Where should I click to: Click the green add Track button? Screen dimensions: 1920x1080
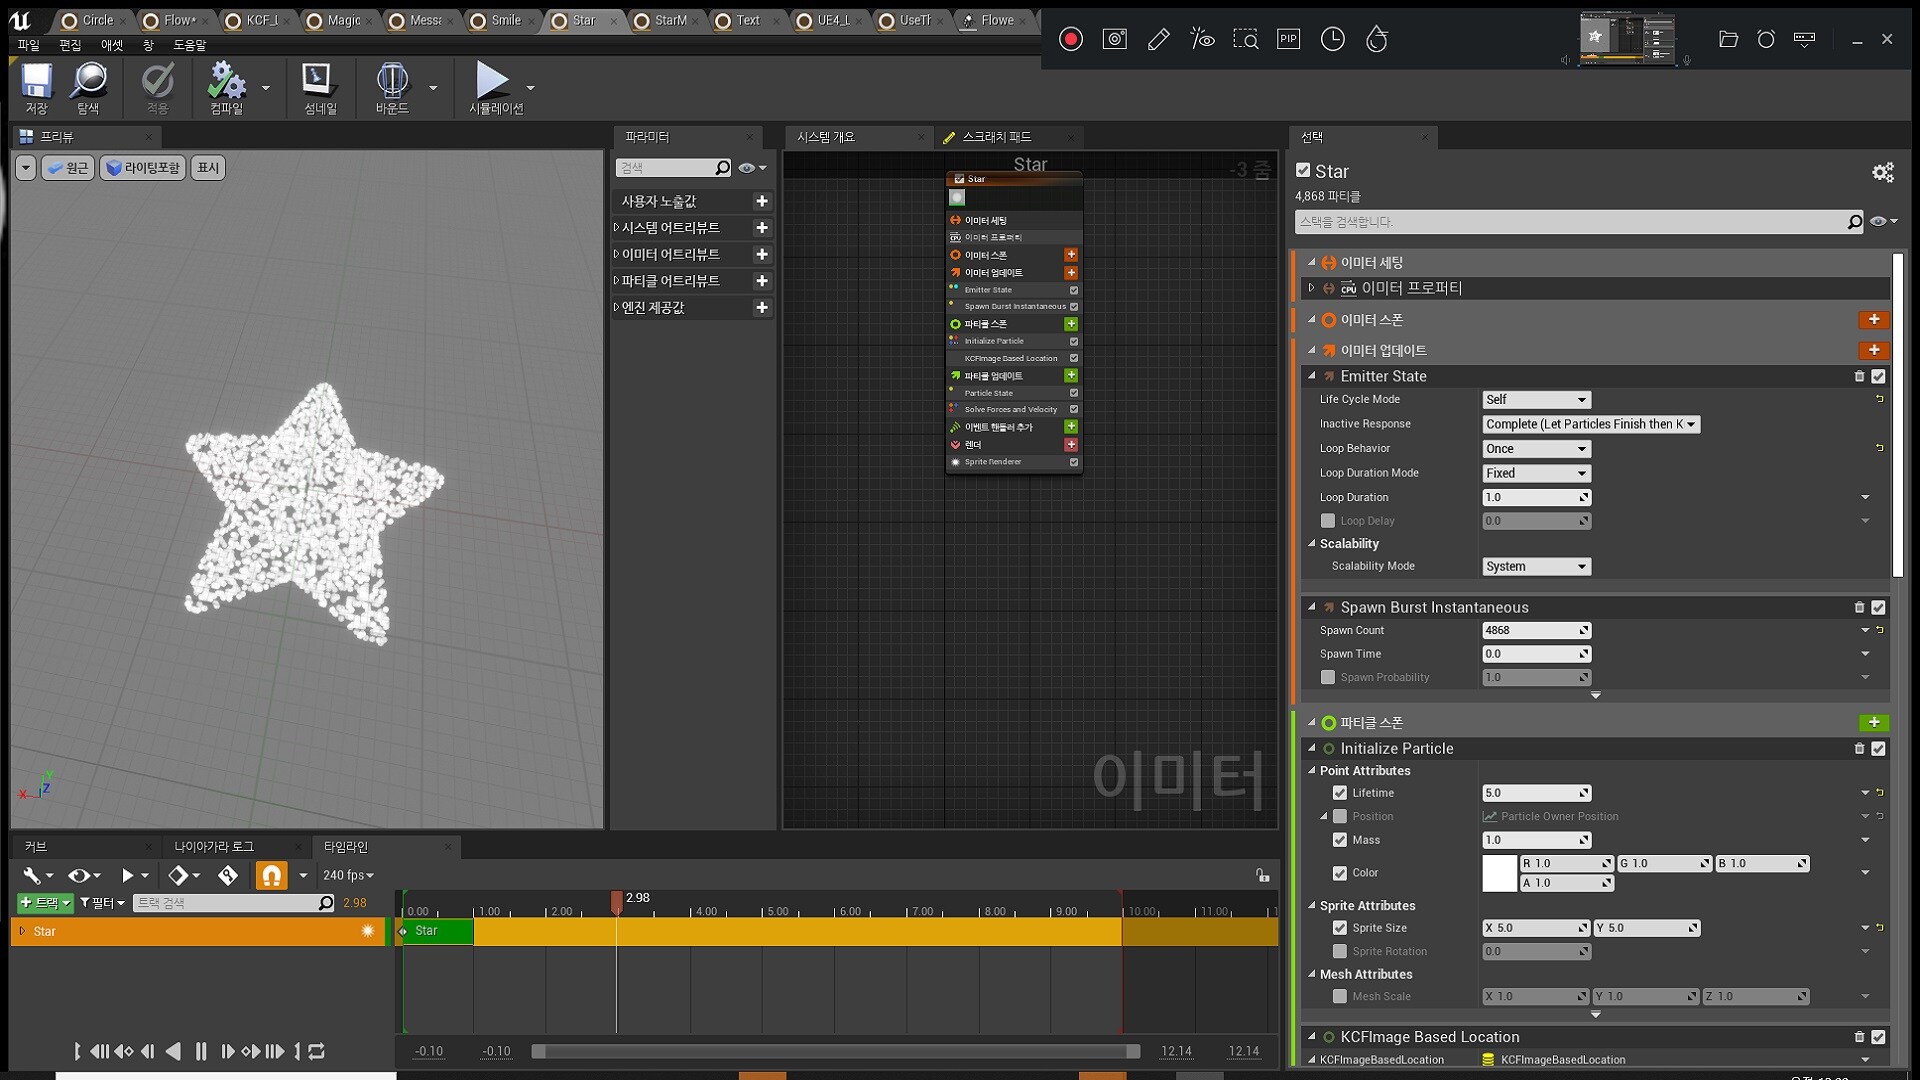pos(44,903)
